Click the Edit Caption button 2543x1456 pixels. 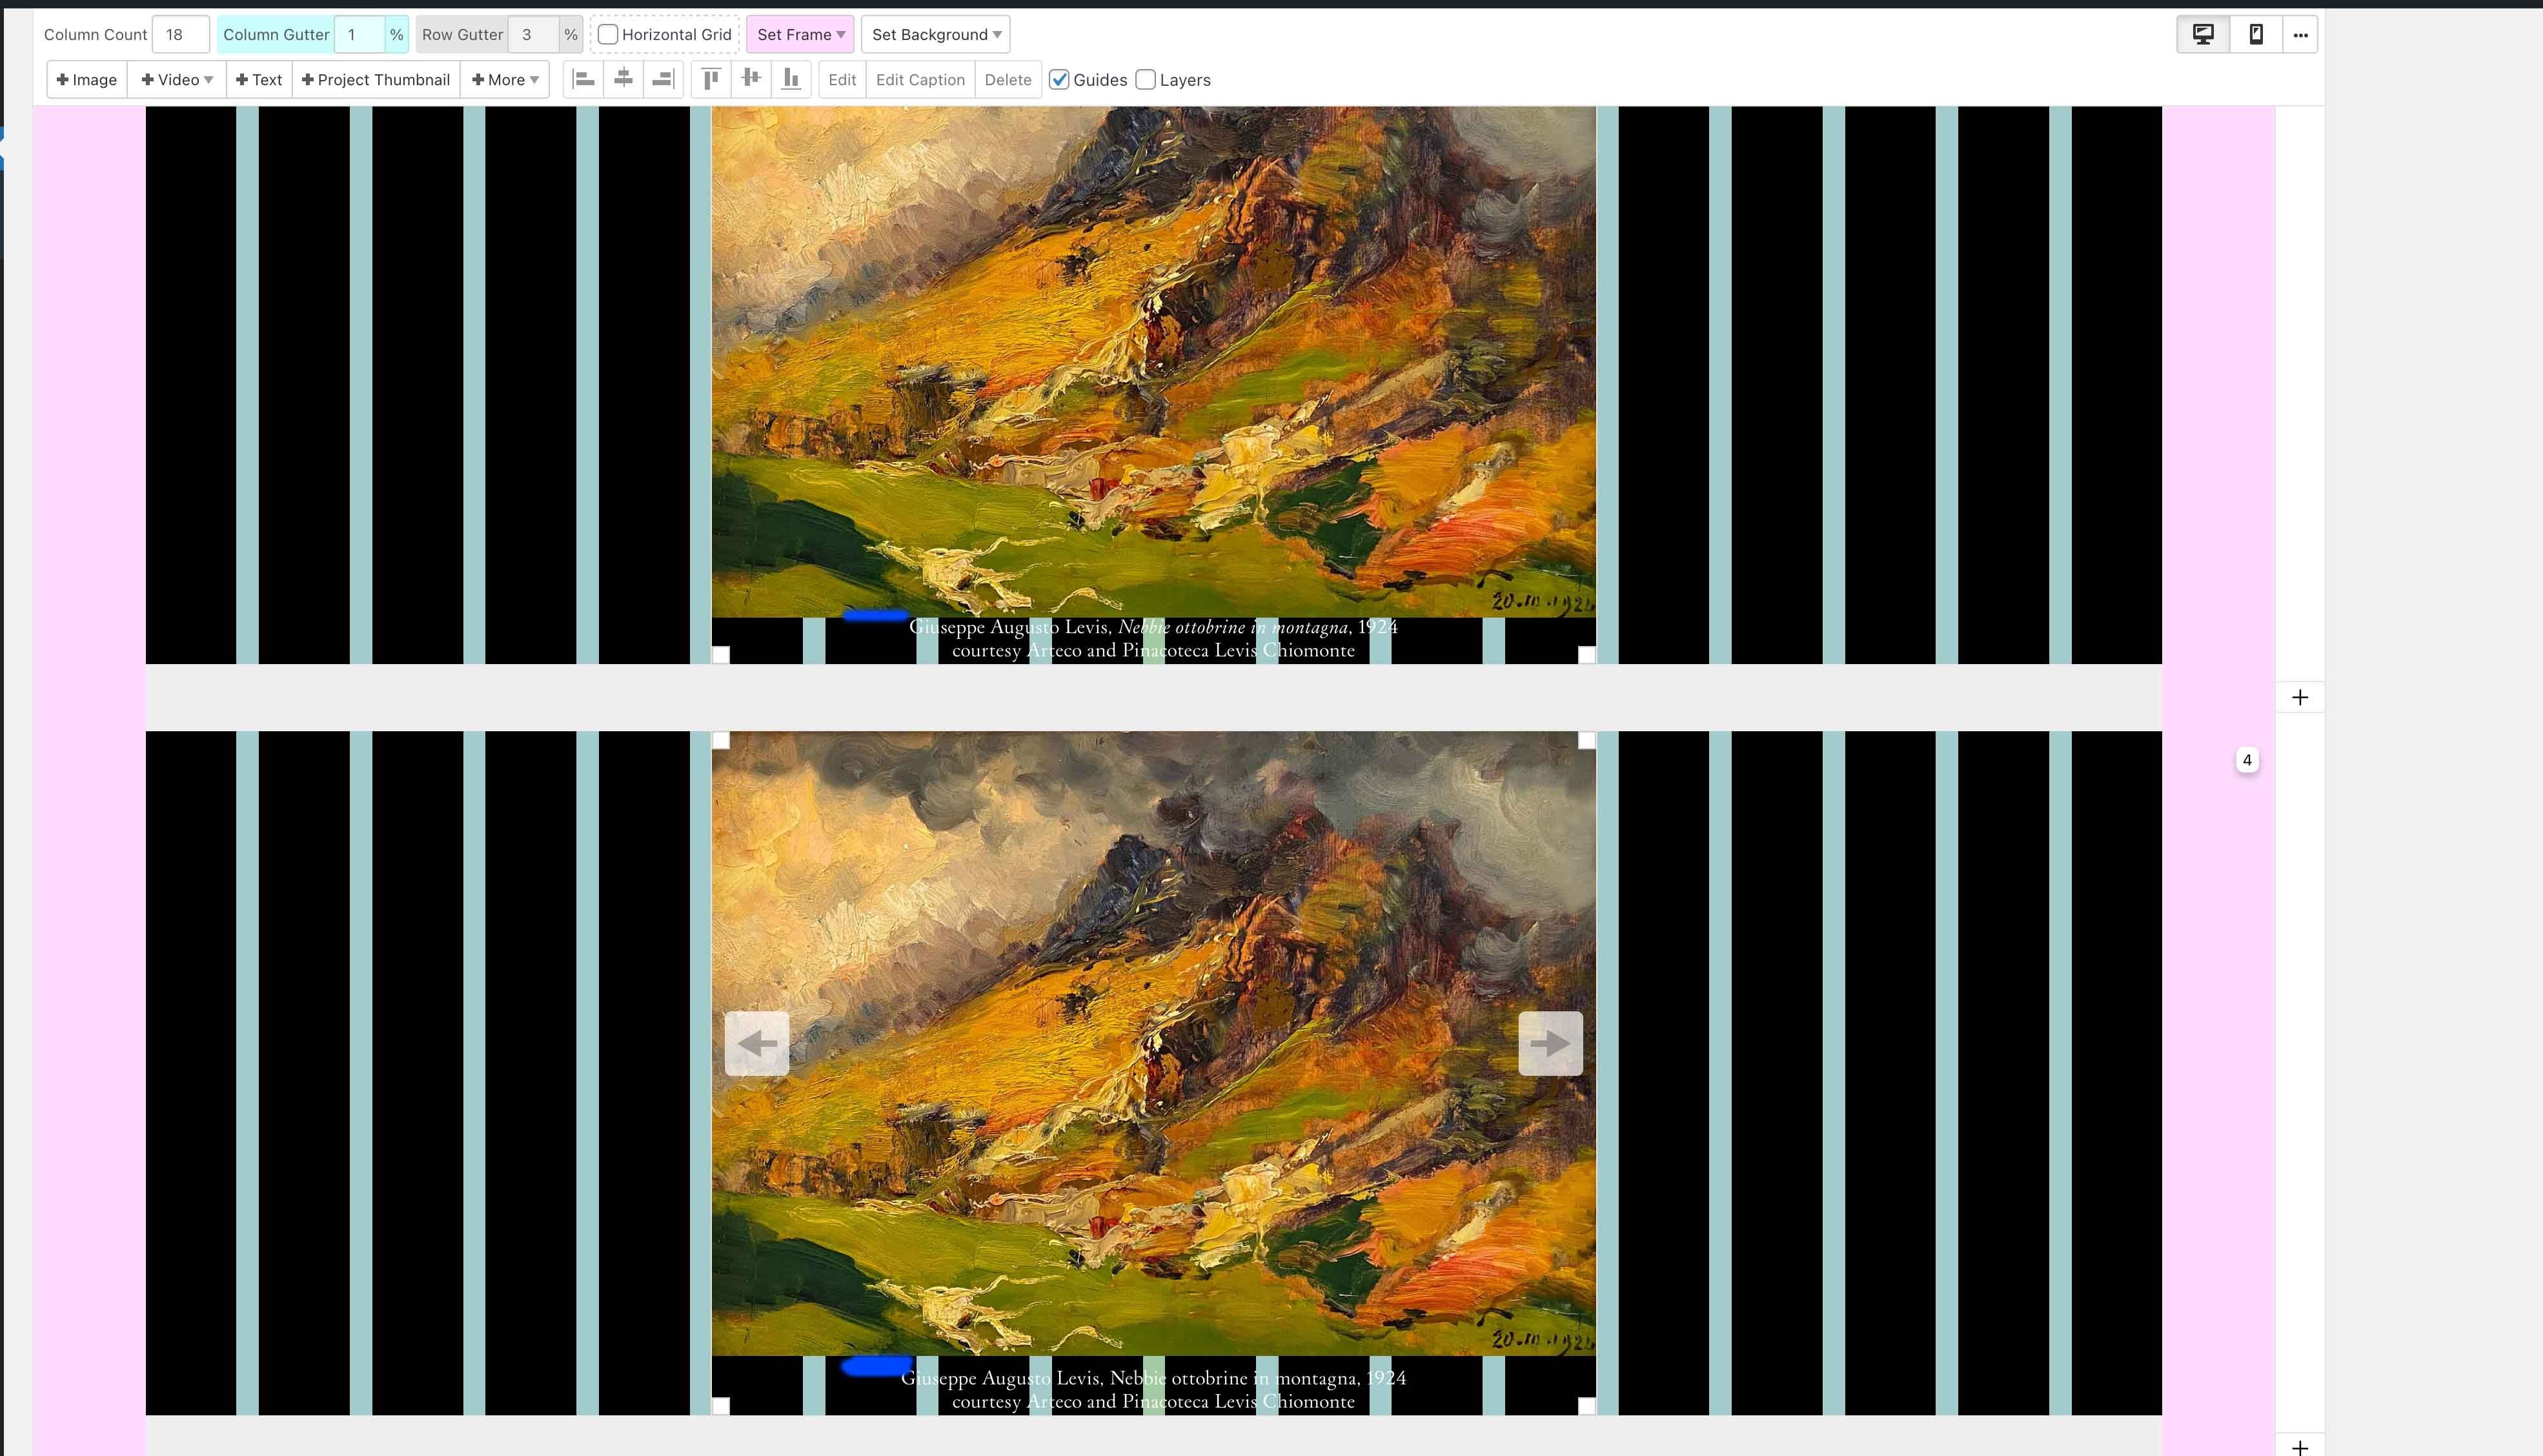tap(919, 80)
